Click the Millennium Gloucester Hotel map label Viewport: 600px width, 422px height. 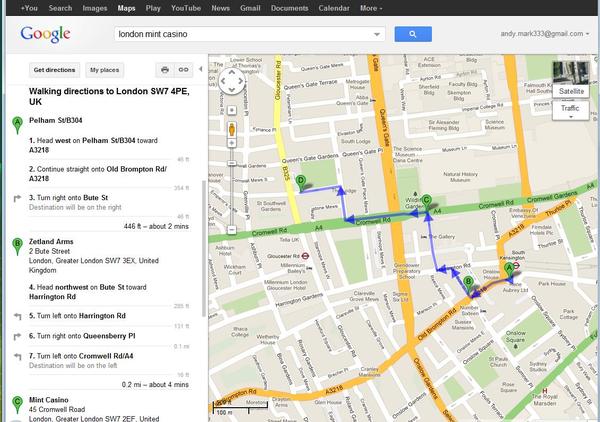[286, 285]
